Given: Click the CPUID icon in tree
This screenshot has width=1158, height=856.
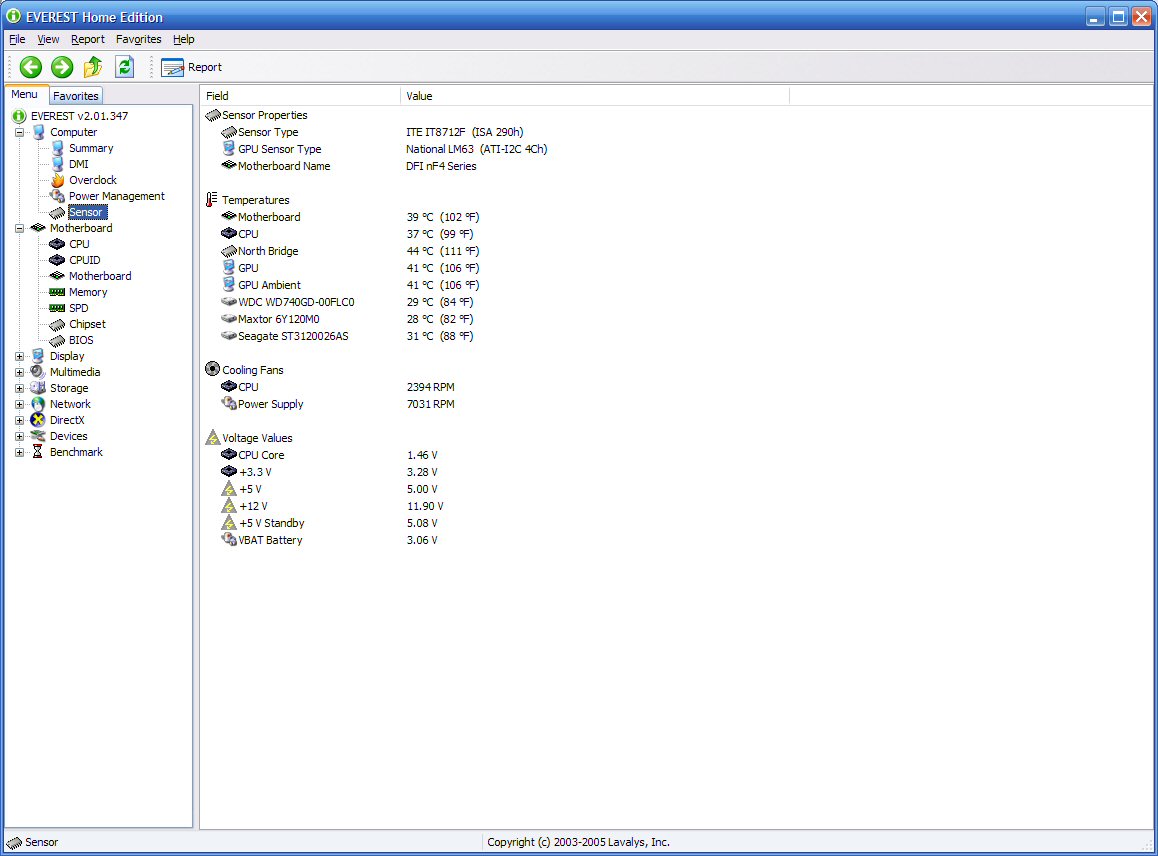Looking at the screenshot, I should (57, 260).
